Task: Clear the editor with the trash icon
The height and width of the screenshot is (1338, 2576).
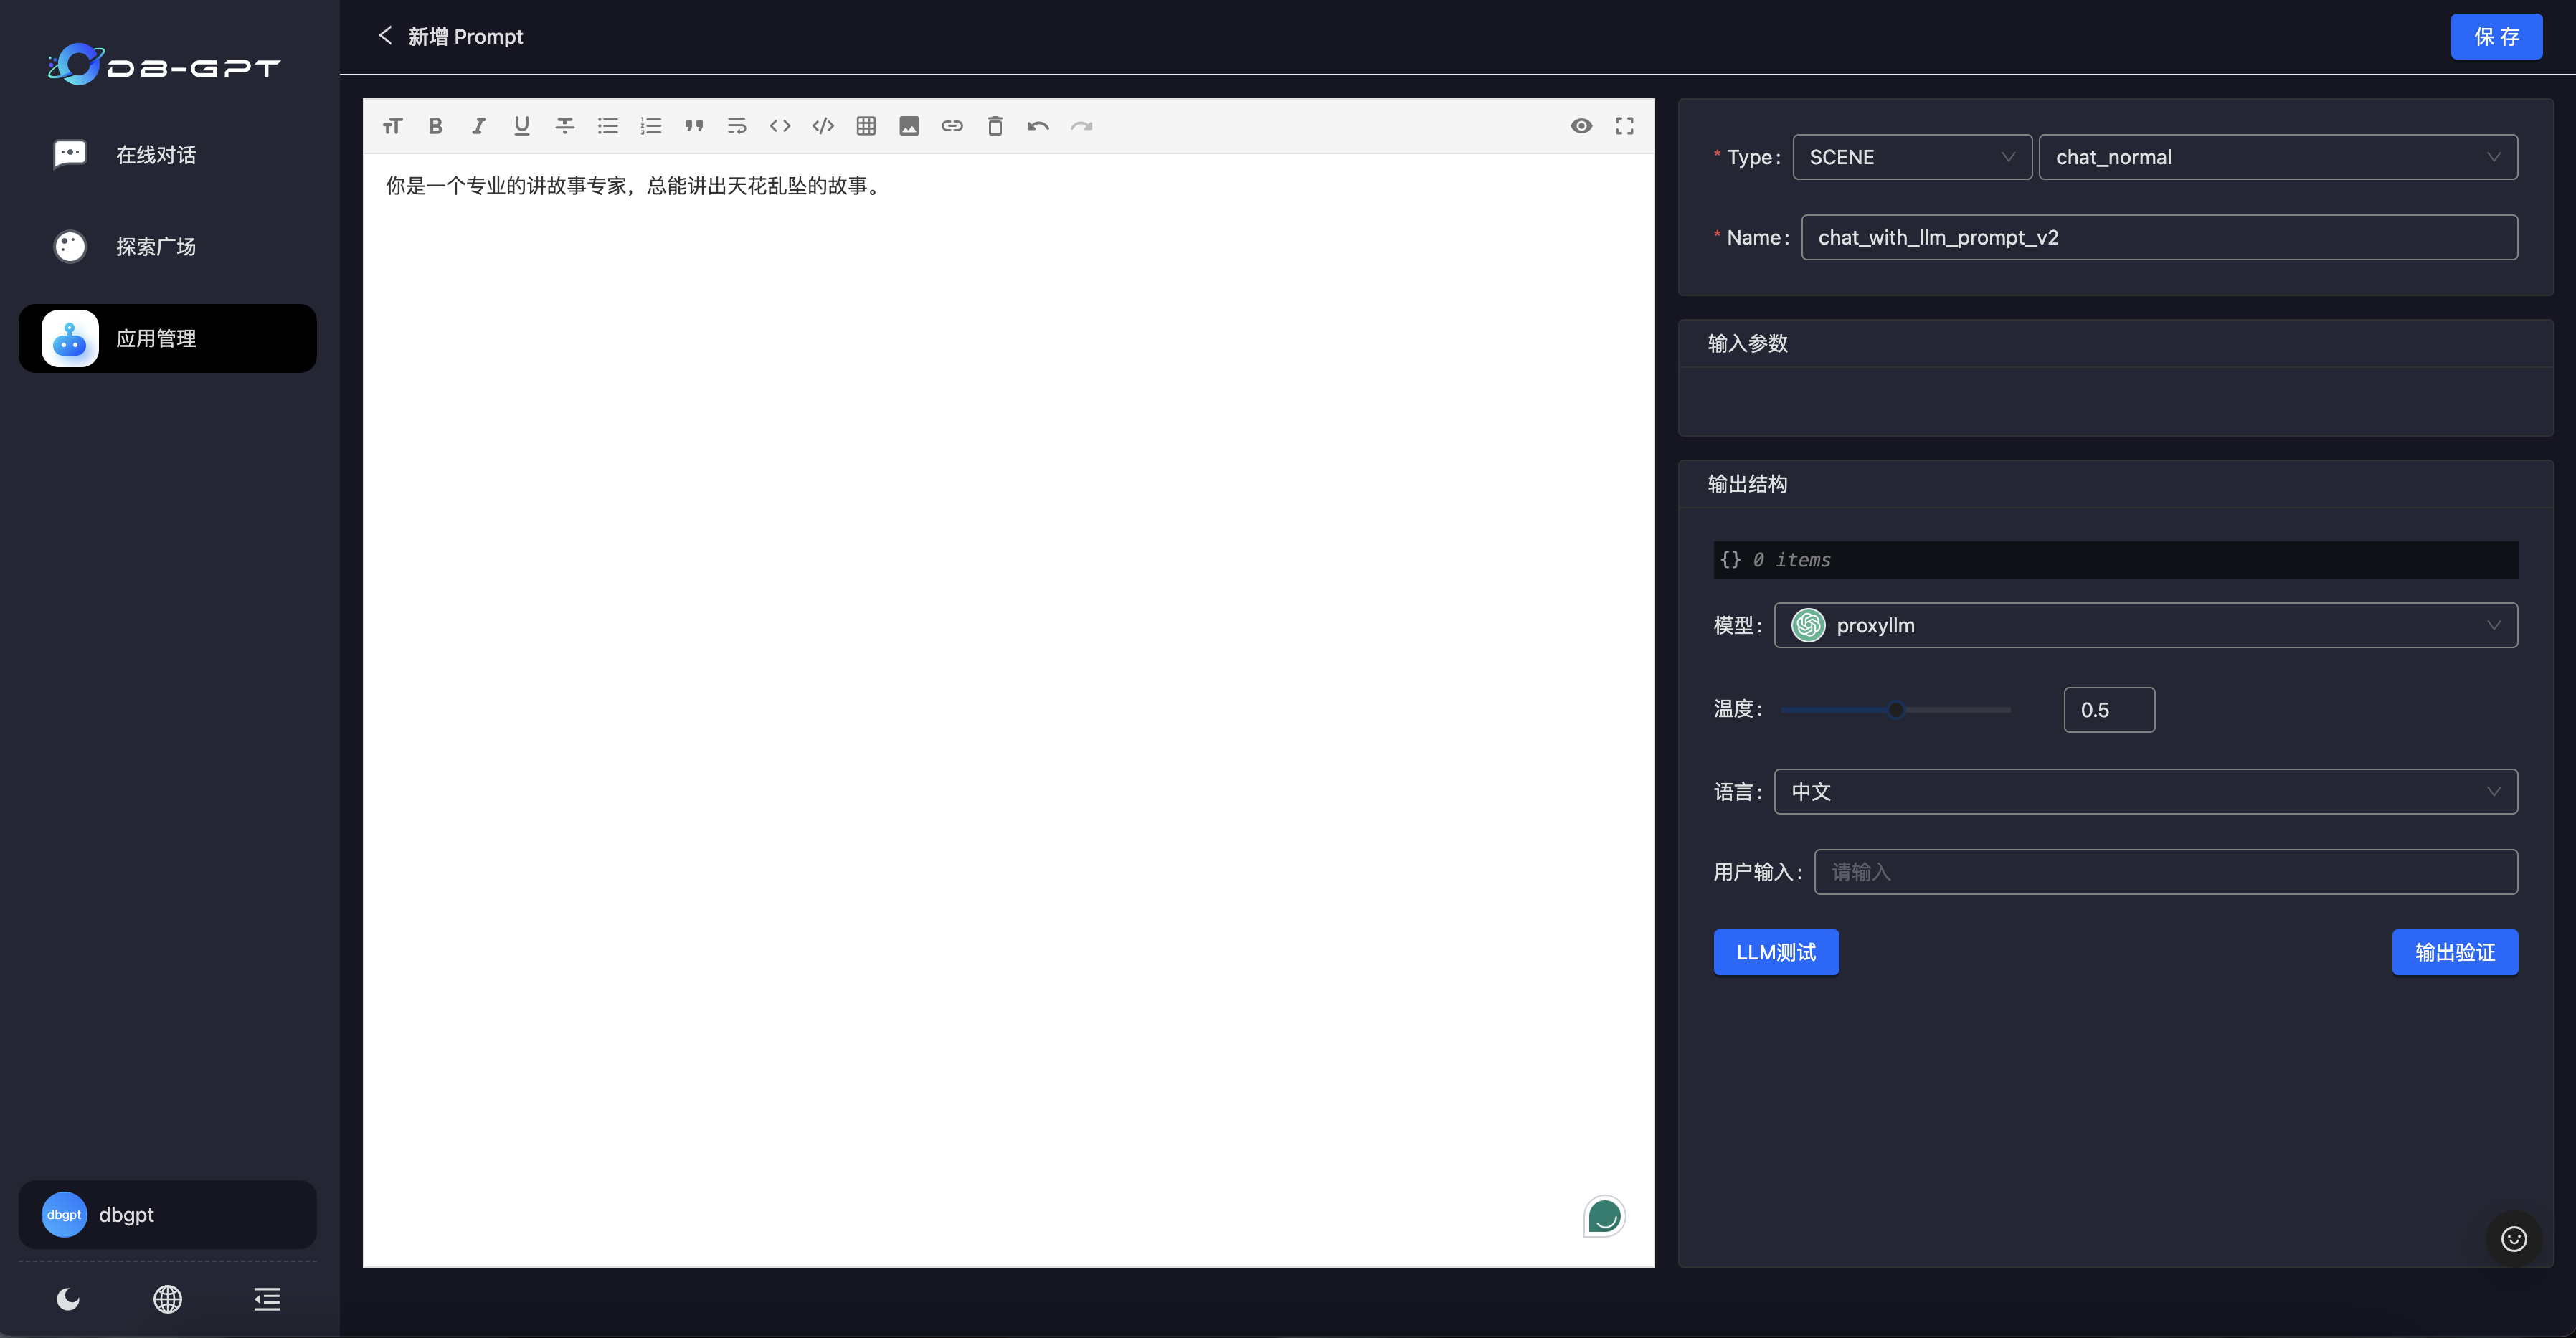Action: [x=995, y=126]
